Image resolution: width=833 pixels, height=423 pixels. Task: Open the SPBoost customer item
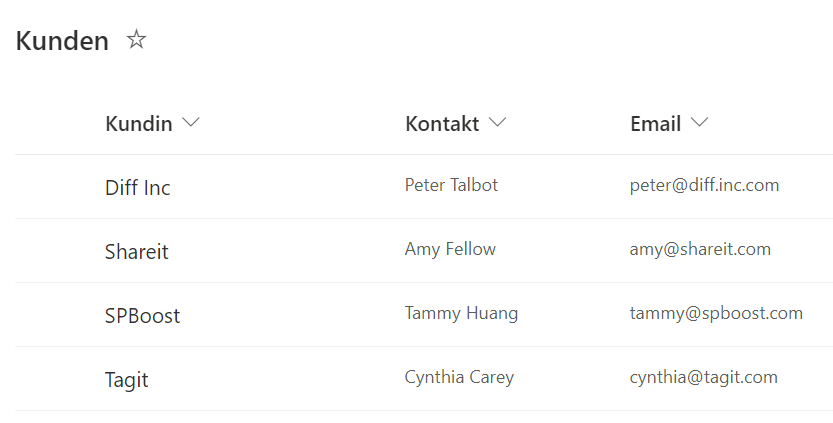click(x=142, y=316)
